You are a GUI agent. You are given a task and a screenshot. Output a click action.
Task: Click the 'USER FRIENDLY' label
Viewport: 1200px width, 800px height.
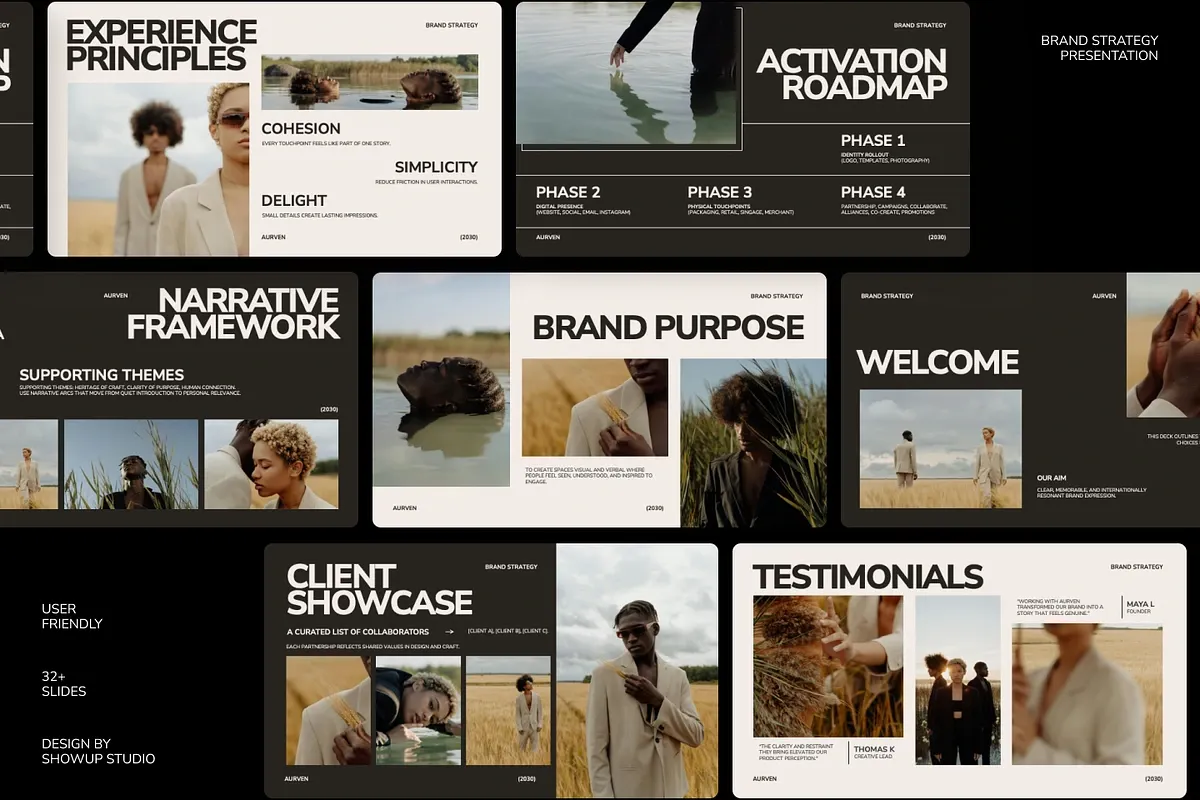72,616
